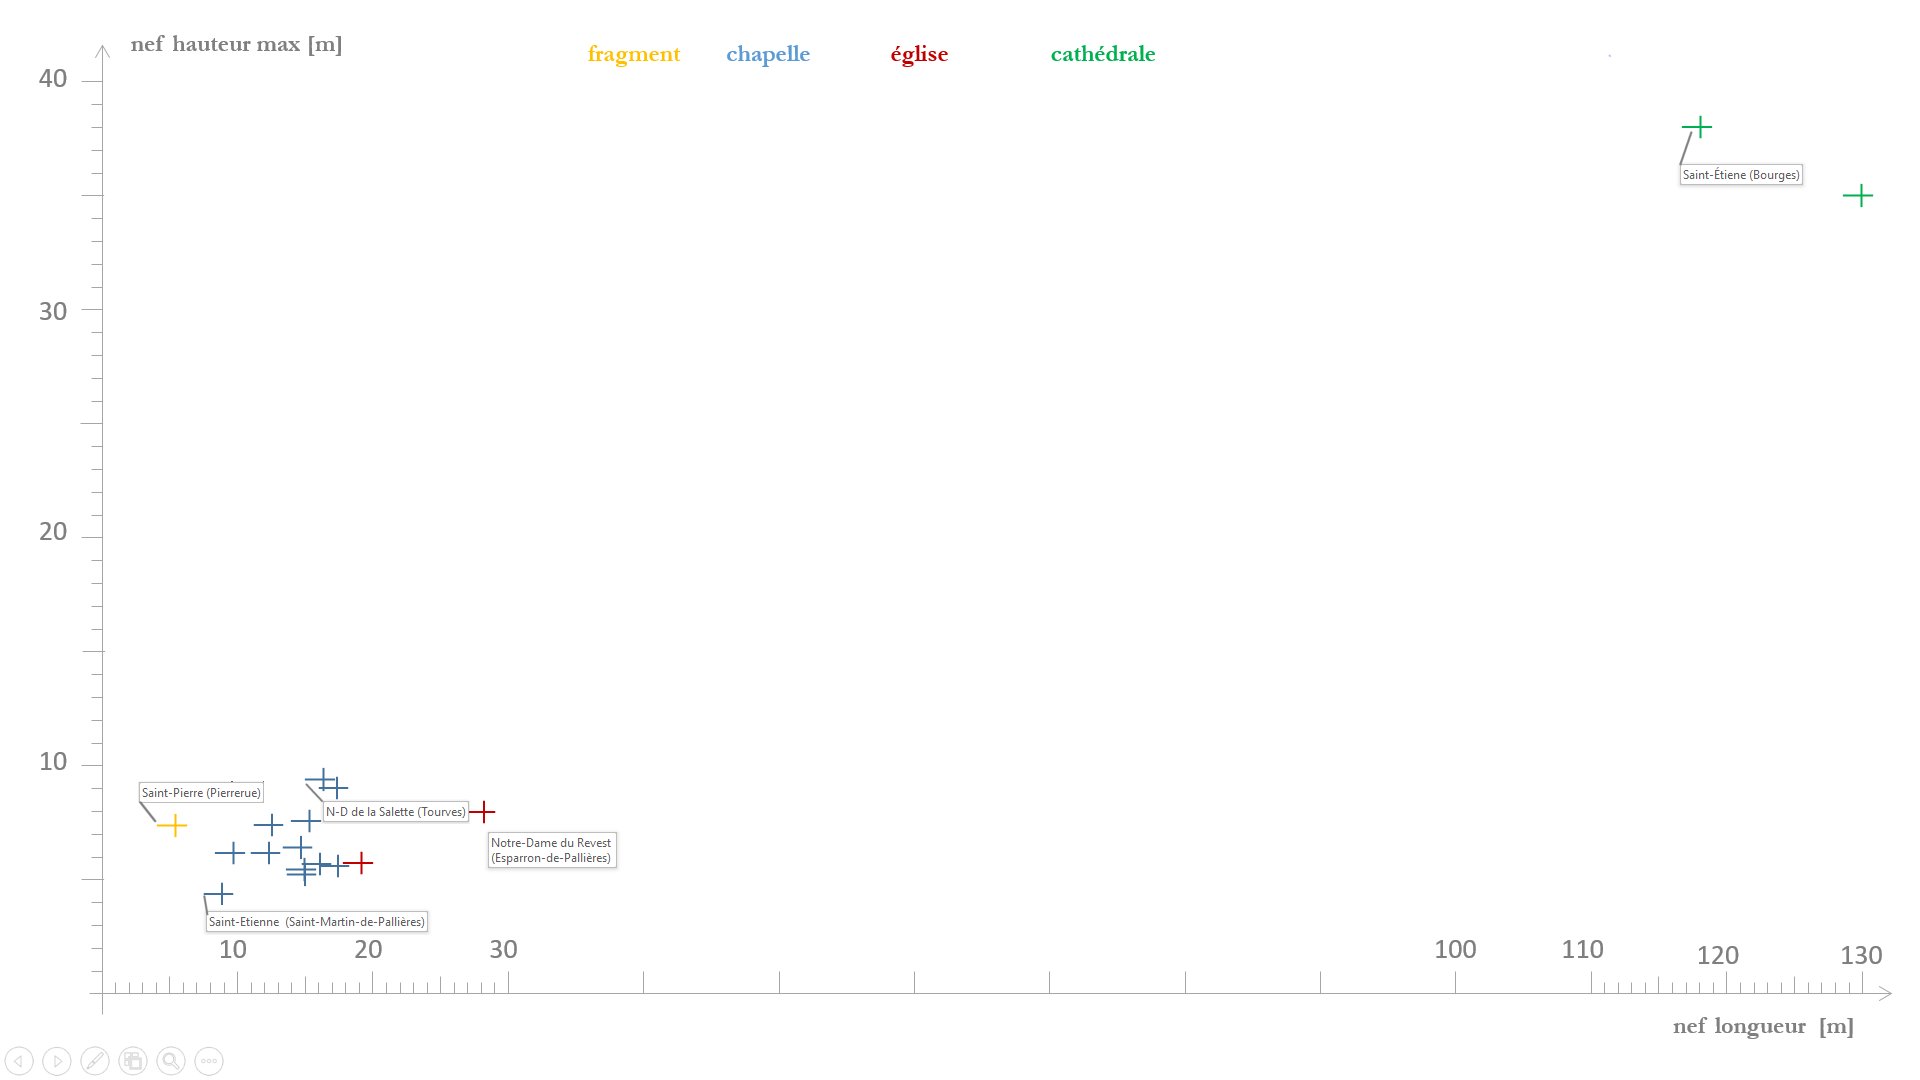Activate the magnifier zoom into slide icon
Screen dimensions: 1920x1080
pos(171,1061)
